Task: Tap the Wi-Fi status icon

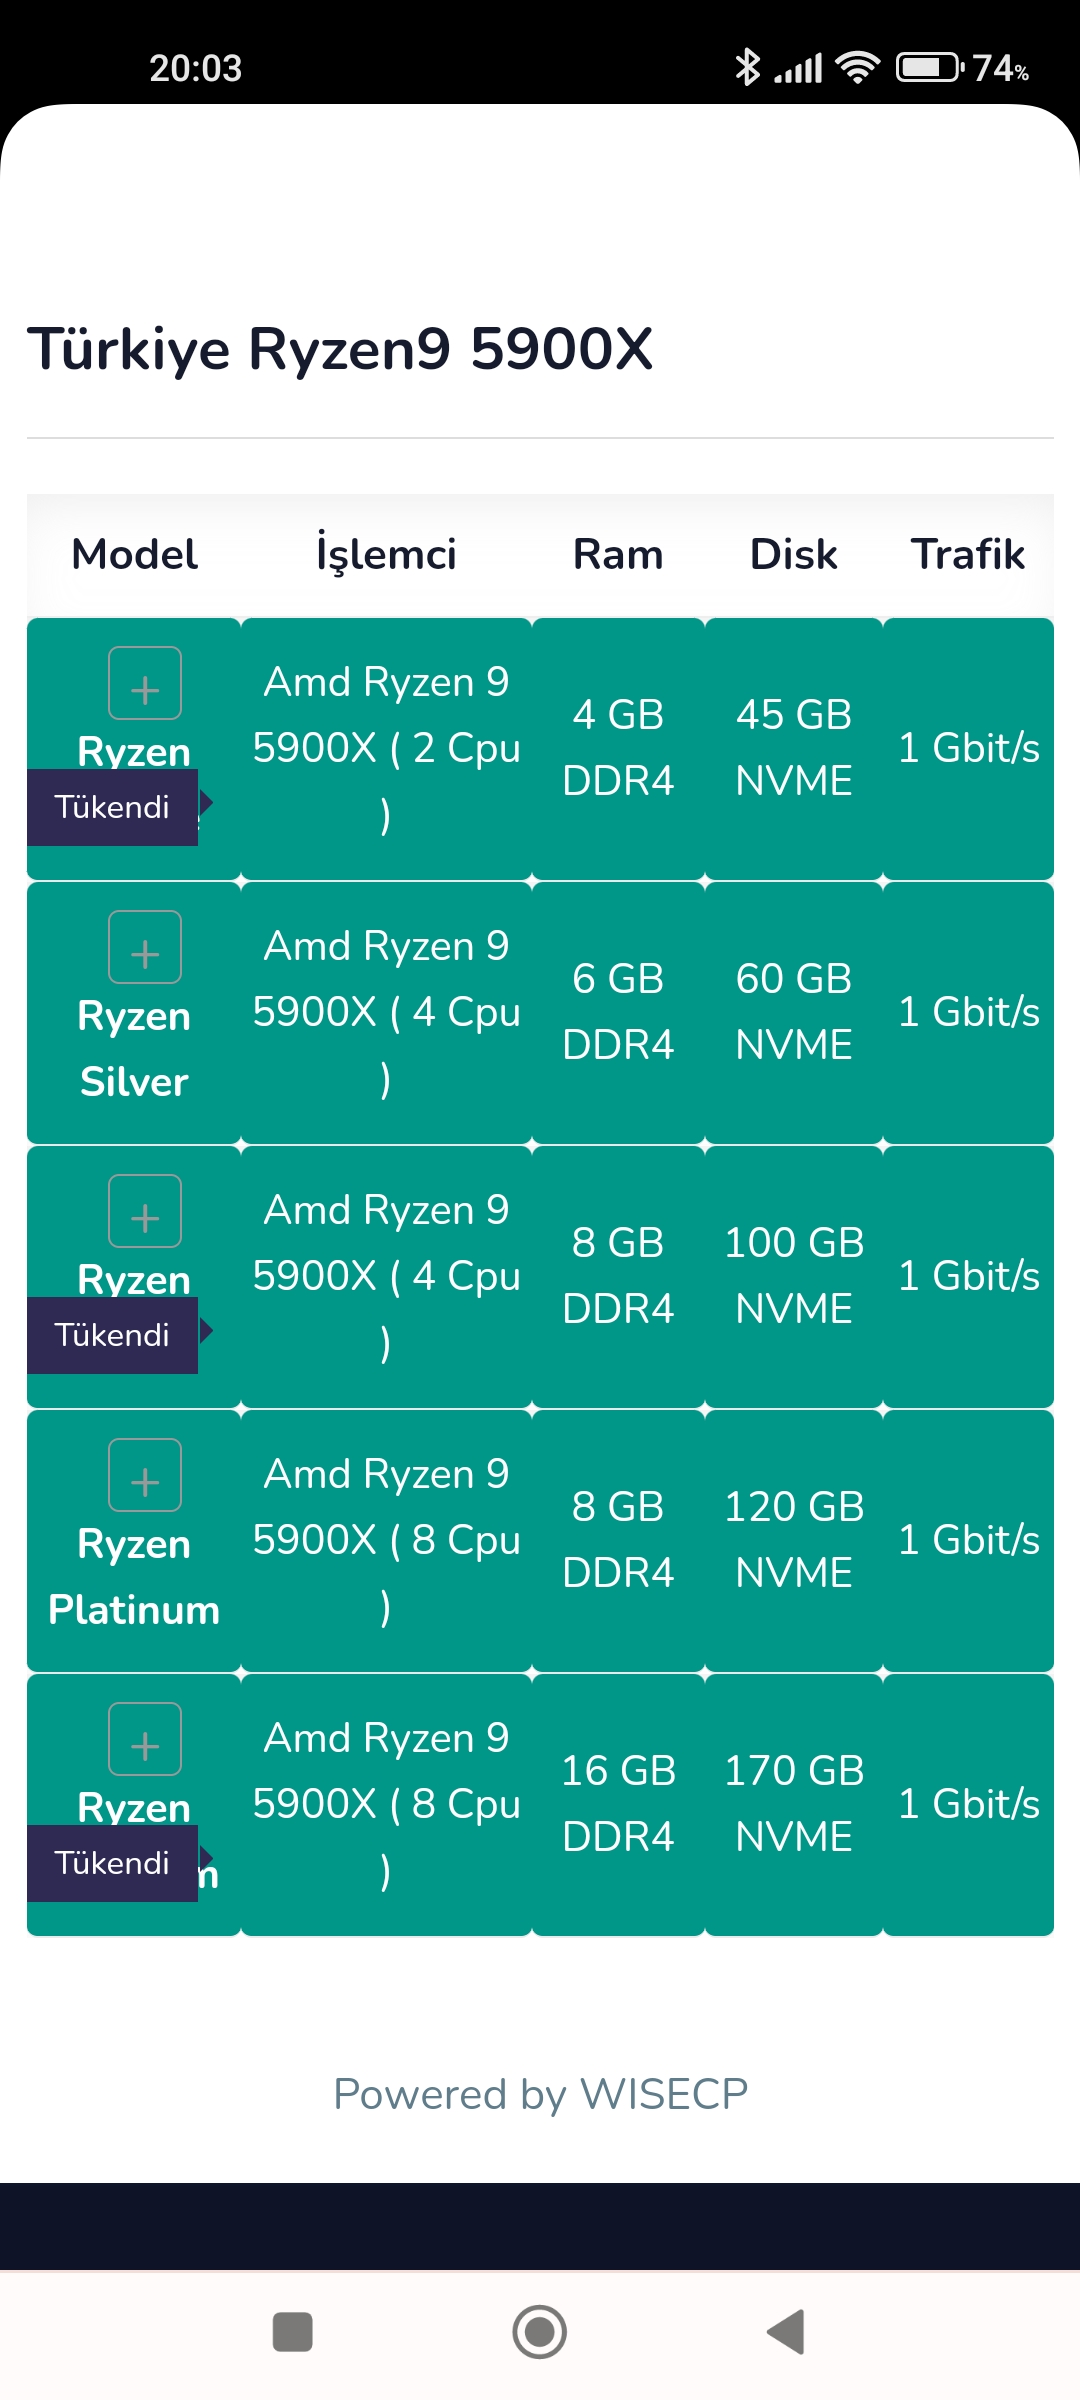Action: pyautogui.click(x=858, y=67)
